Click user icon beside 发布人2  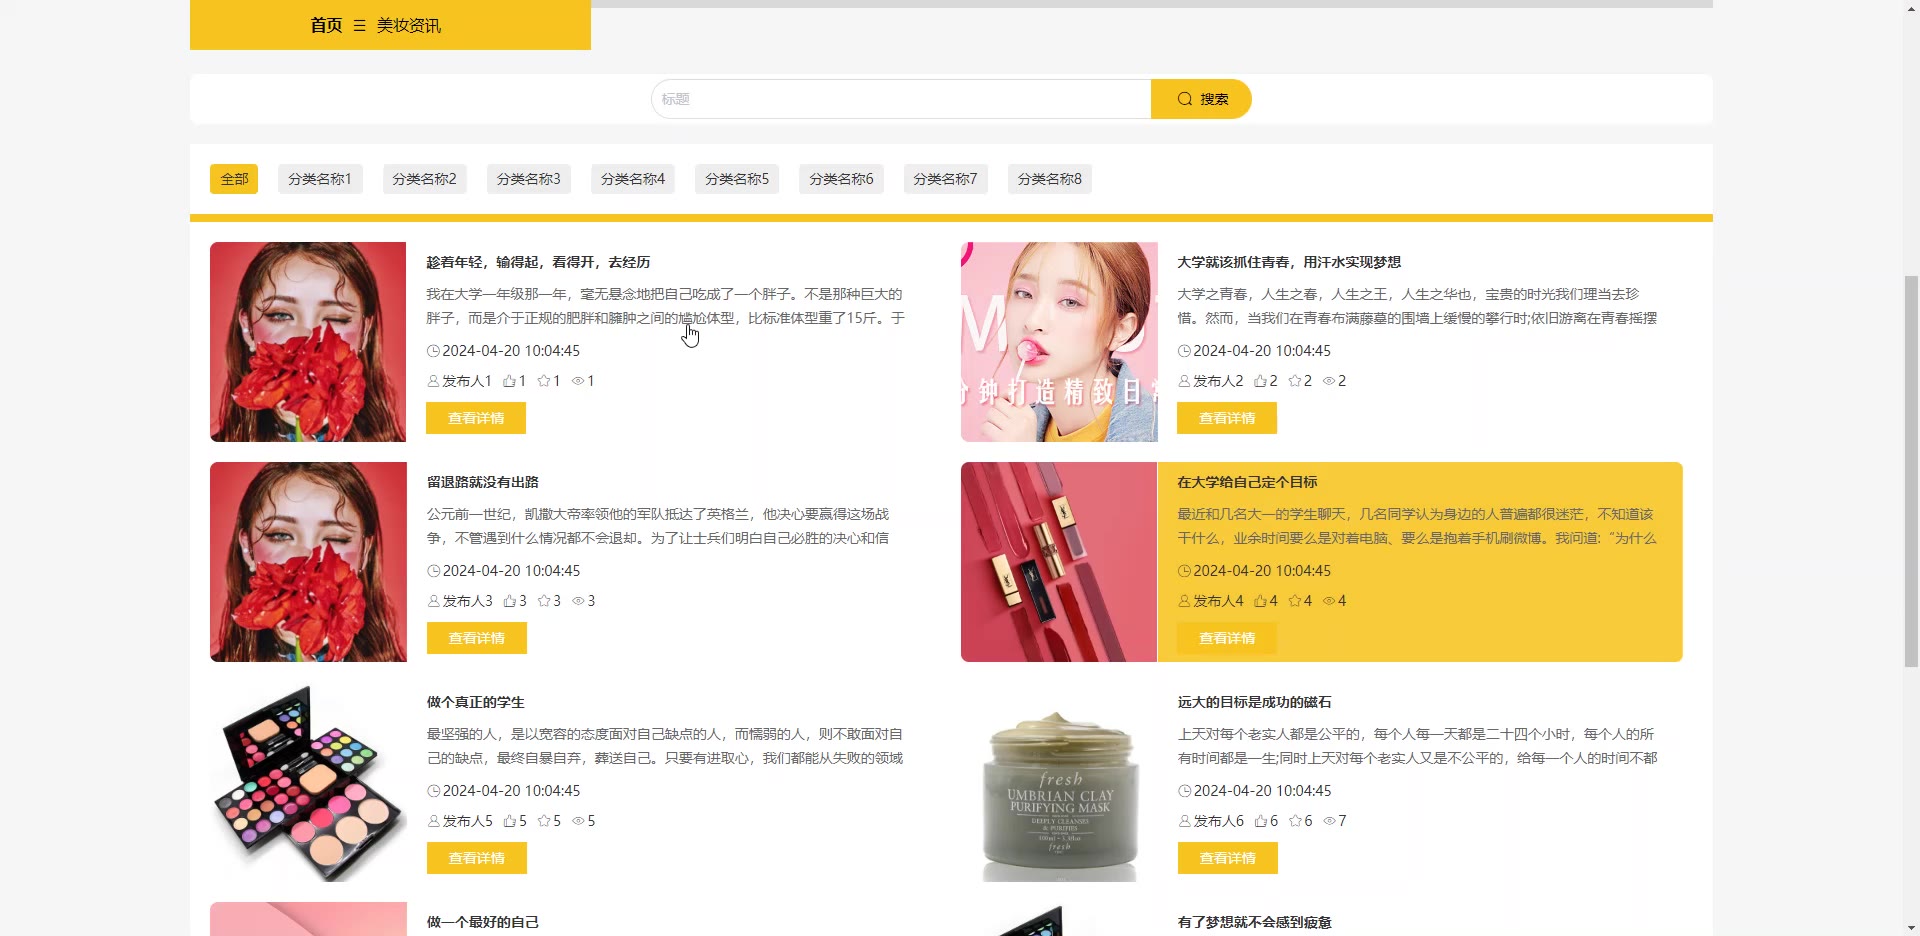(x=1184, y=381)
